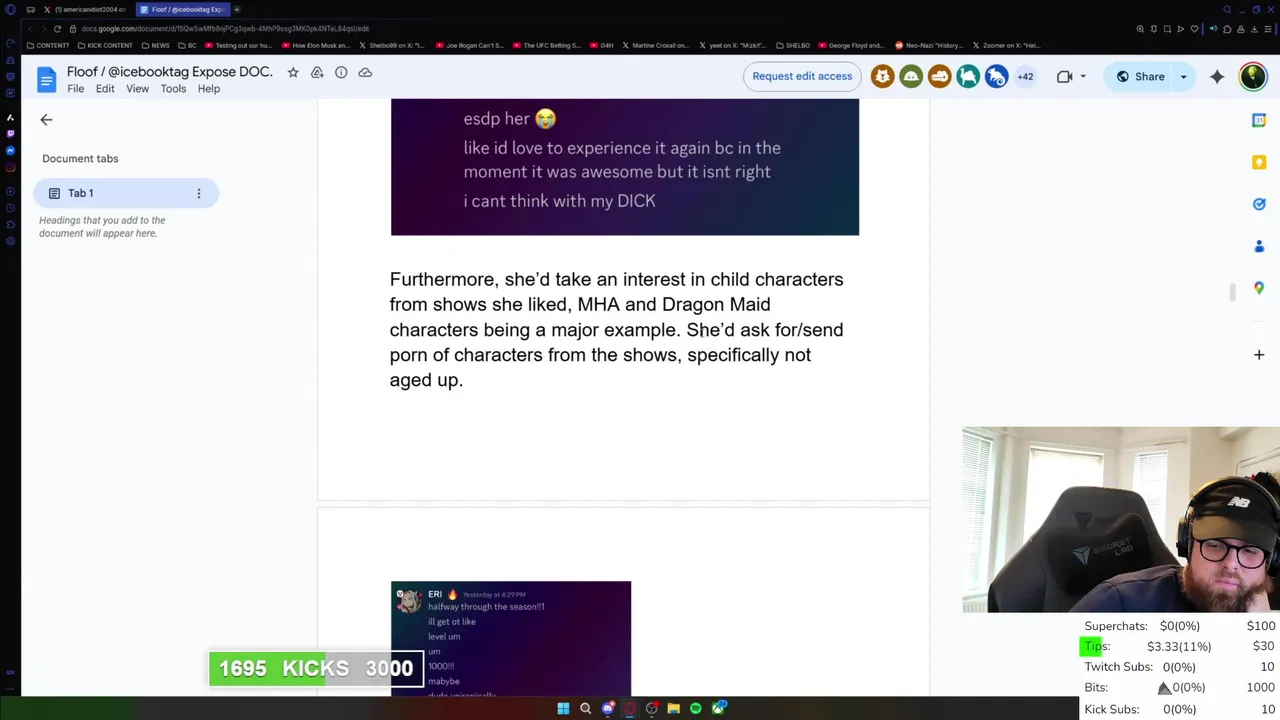Open Windows taskbar search
Viewport: 1280px width, 720px height.
click(585, 708)
